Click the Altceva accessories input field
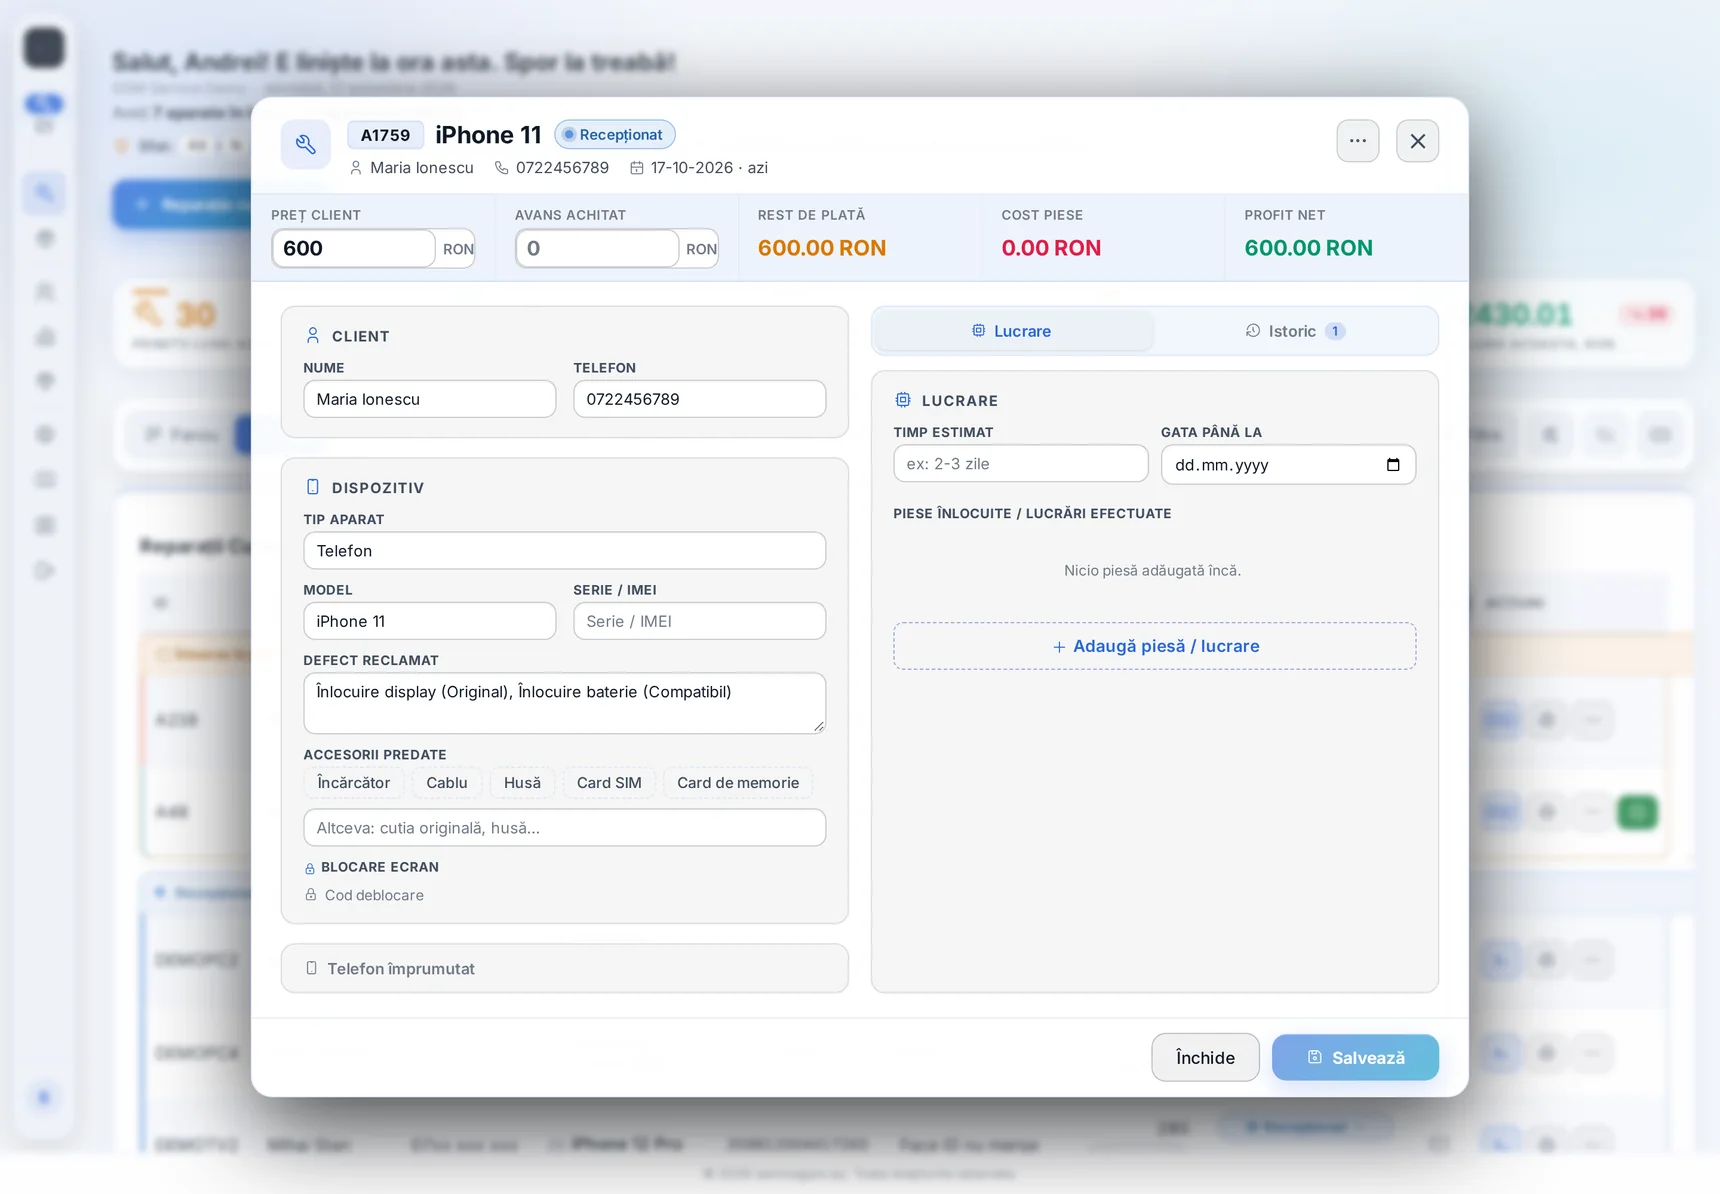The image size is (1720, 1194). [x=565, y=828]
